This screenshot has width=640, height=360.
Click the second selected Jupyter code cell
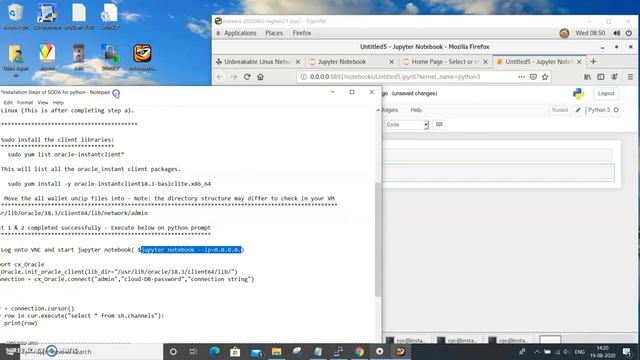click(x=498, y=173)
